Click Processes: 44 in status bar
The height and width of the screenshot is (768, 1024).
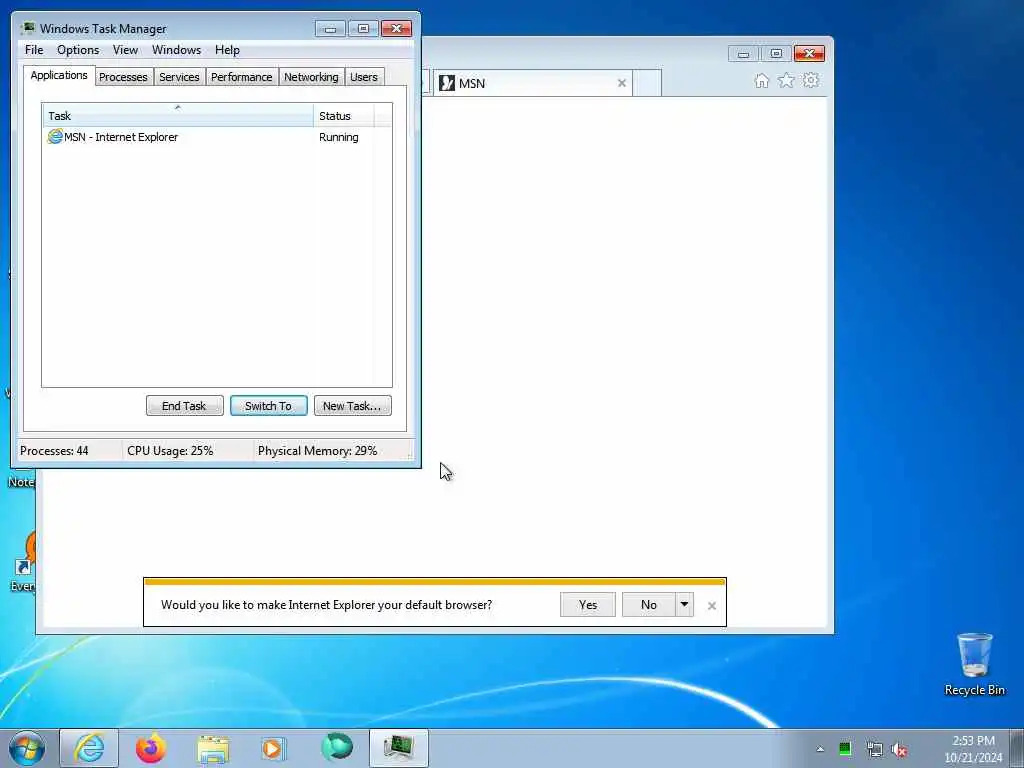(54, 451)
